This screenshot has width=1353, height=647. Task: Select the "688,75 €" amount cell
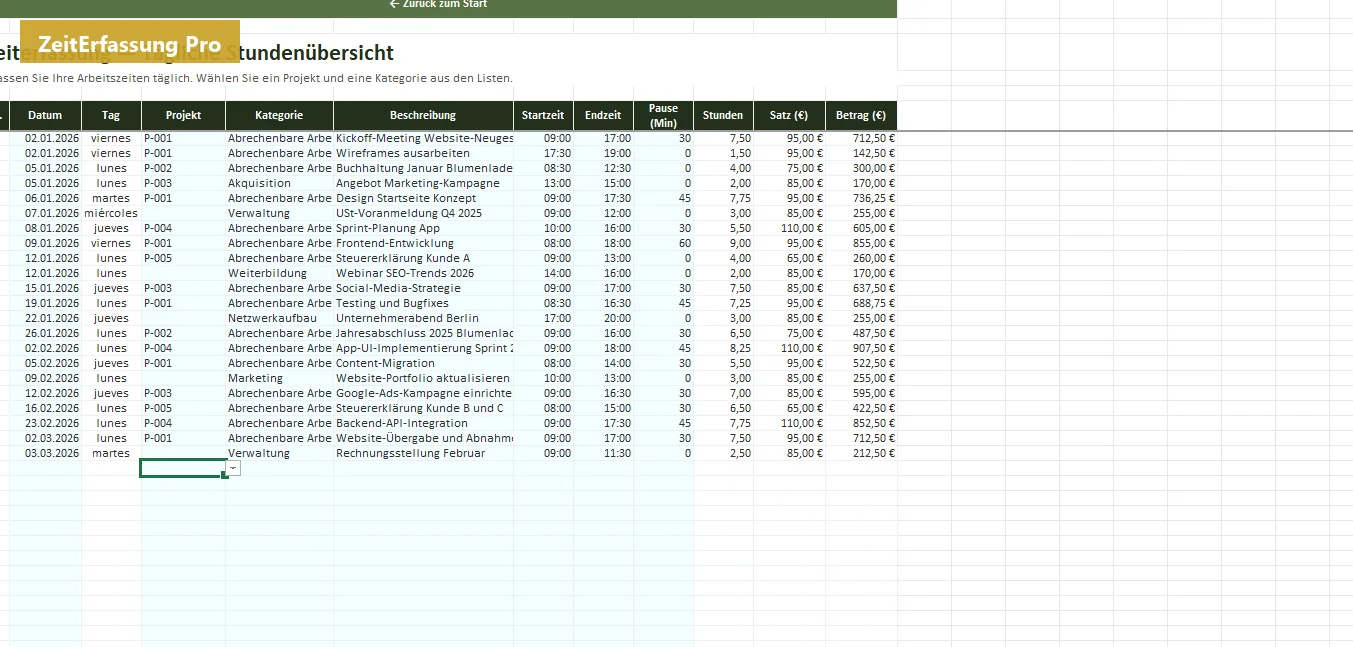(x=861, y=303)
